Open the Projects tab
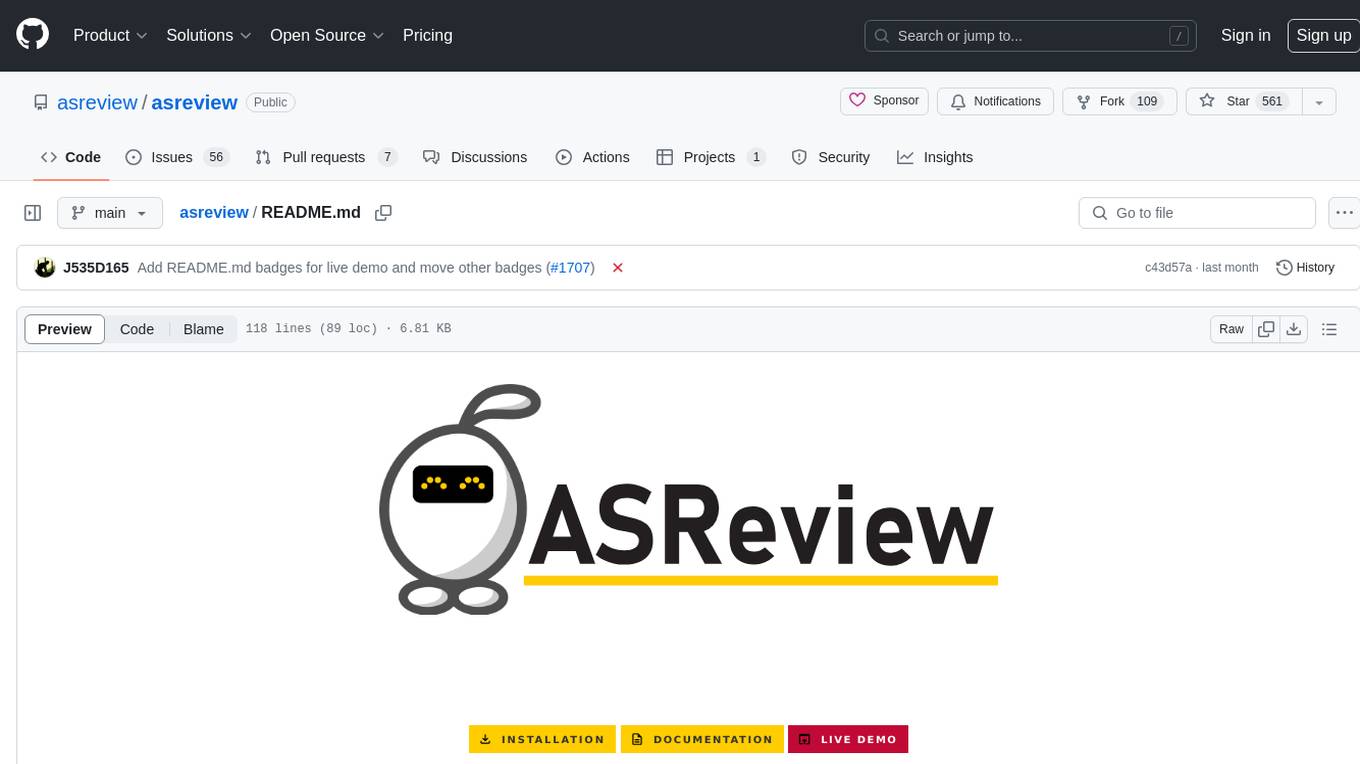This screenshot has height=764, width=1360. (710, 157)
